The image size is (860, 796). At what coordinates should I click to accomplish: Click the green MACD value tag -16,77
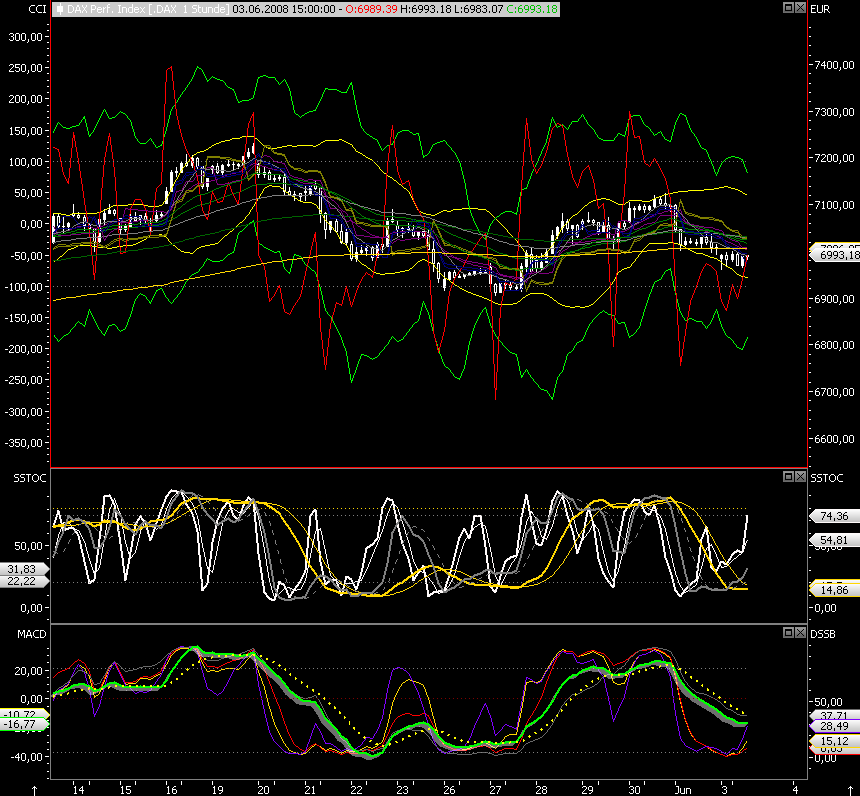click(x=23, y=725)
